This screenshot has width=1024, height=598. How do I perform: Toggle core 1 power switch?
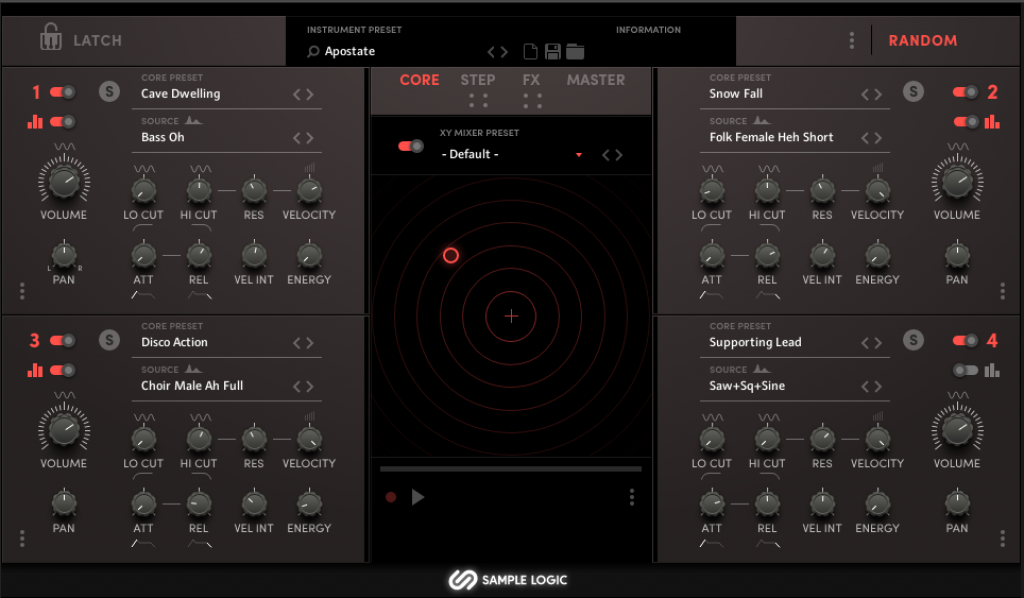pos(63,92)
